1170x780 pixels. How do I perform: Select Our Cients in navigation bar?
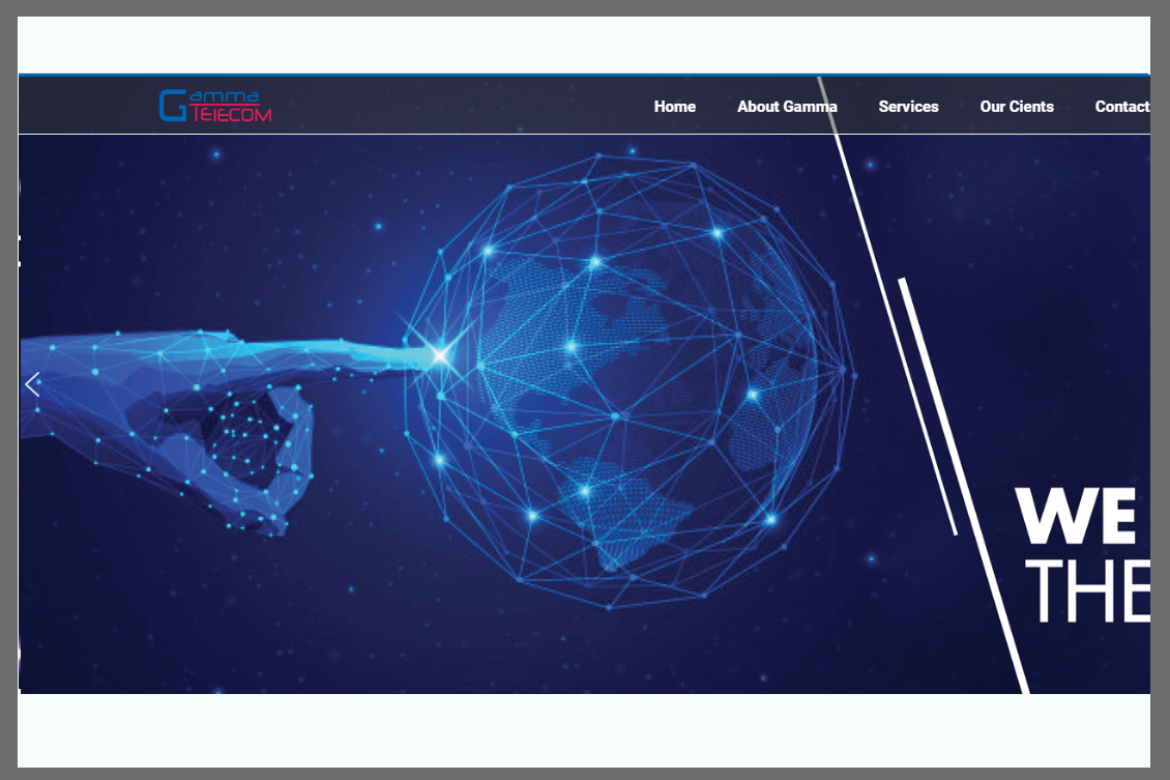(1016, 106)
